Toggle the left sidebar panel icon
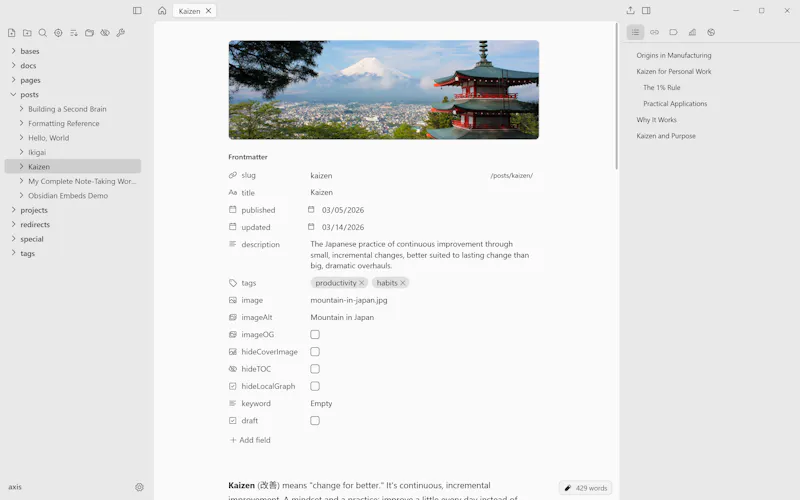Screen dimensions: 800x500 [x=137, y=10]
